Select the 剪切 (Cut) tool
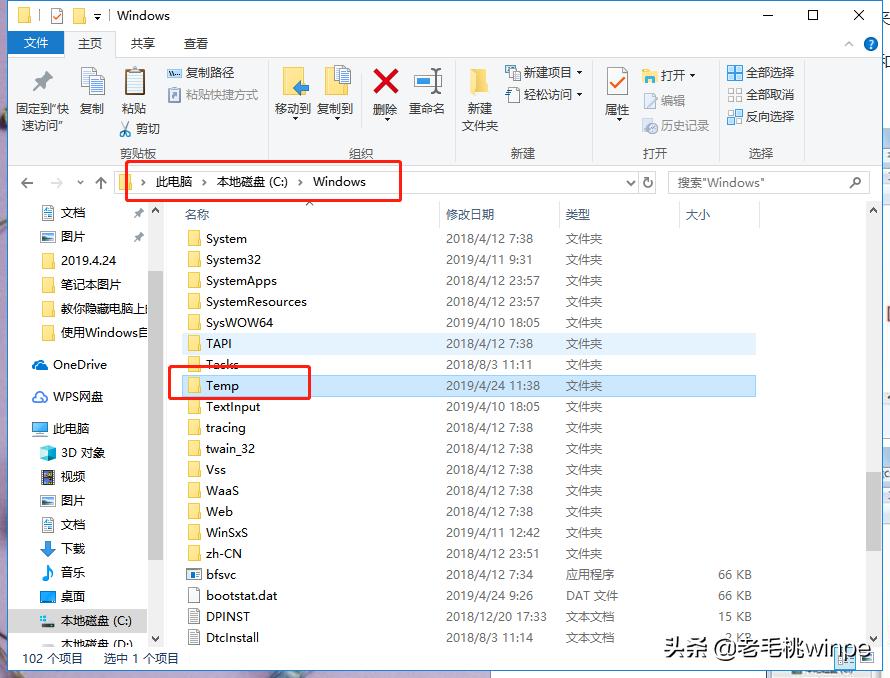The width and height of the screenshot is (890, 678). 141,129
